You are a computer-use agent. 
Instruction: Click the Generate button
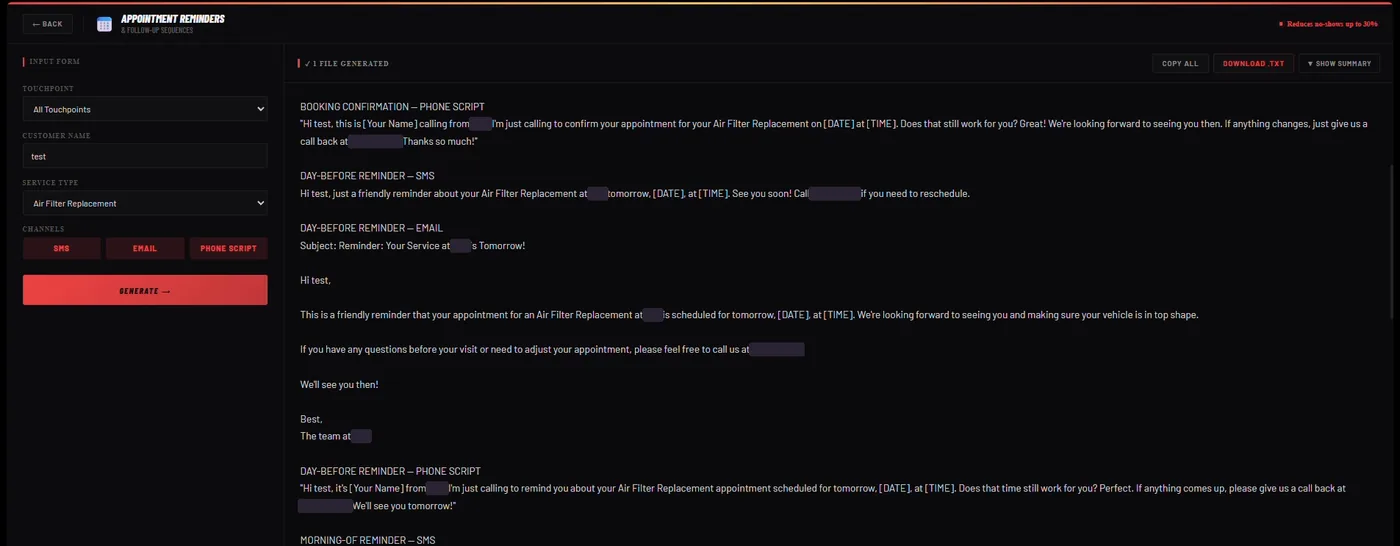(145, 290)
